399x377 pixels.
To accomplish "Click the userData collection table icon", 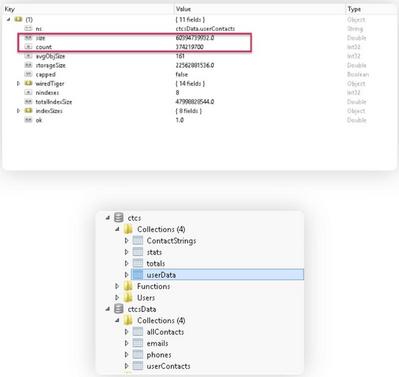I will click(x=138, y=275).
